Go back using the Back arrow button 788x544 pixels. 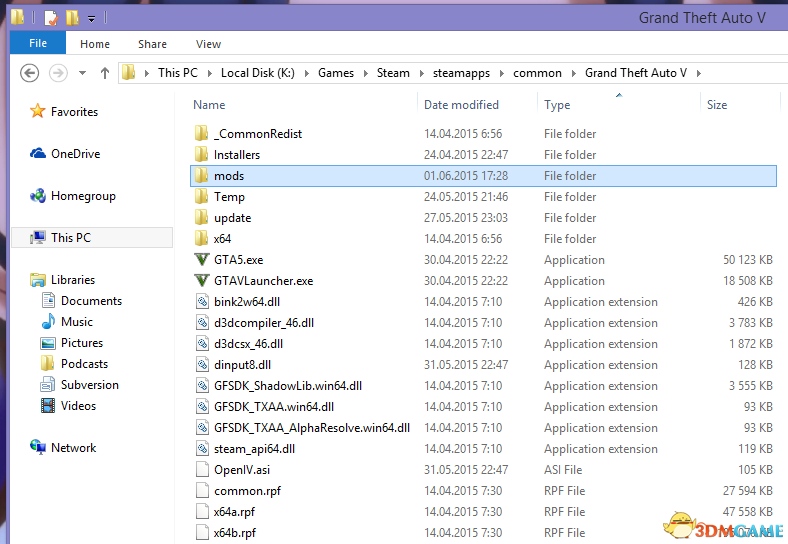click(x=30, y=73)
